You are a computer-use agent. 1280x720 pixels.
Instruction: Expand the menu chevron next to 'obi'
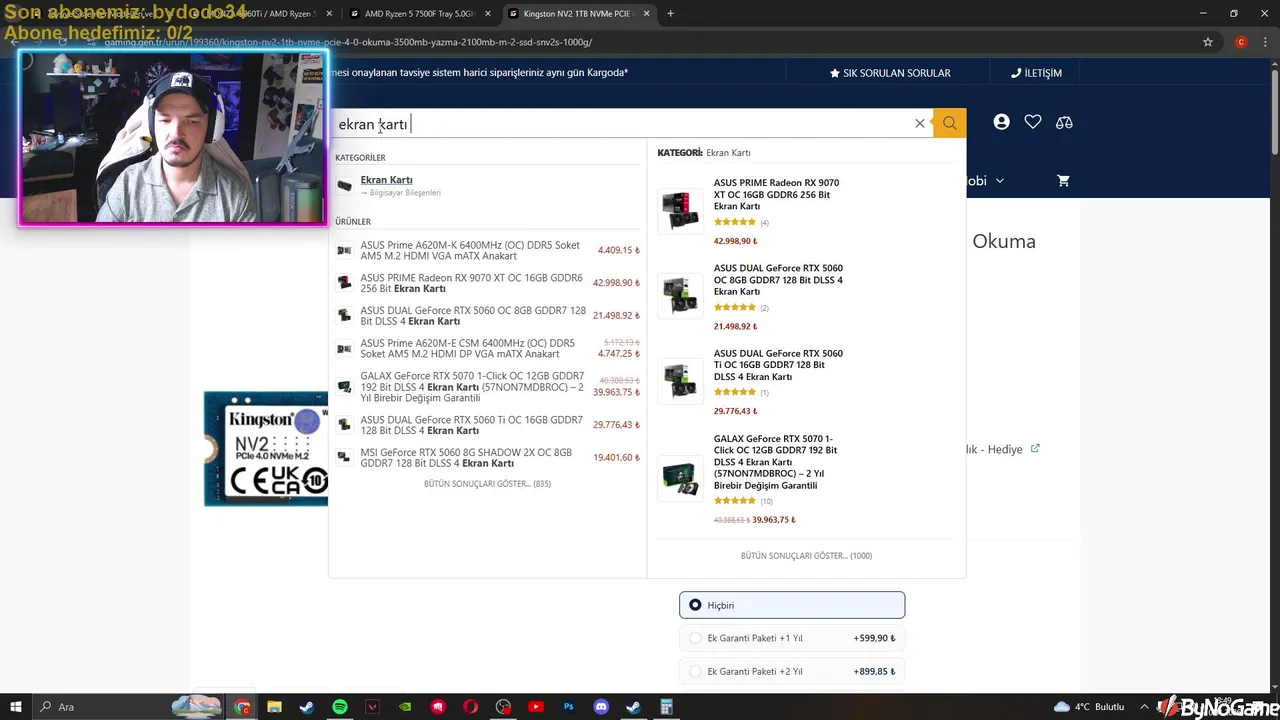click(1000, 181)
